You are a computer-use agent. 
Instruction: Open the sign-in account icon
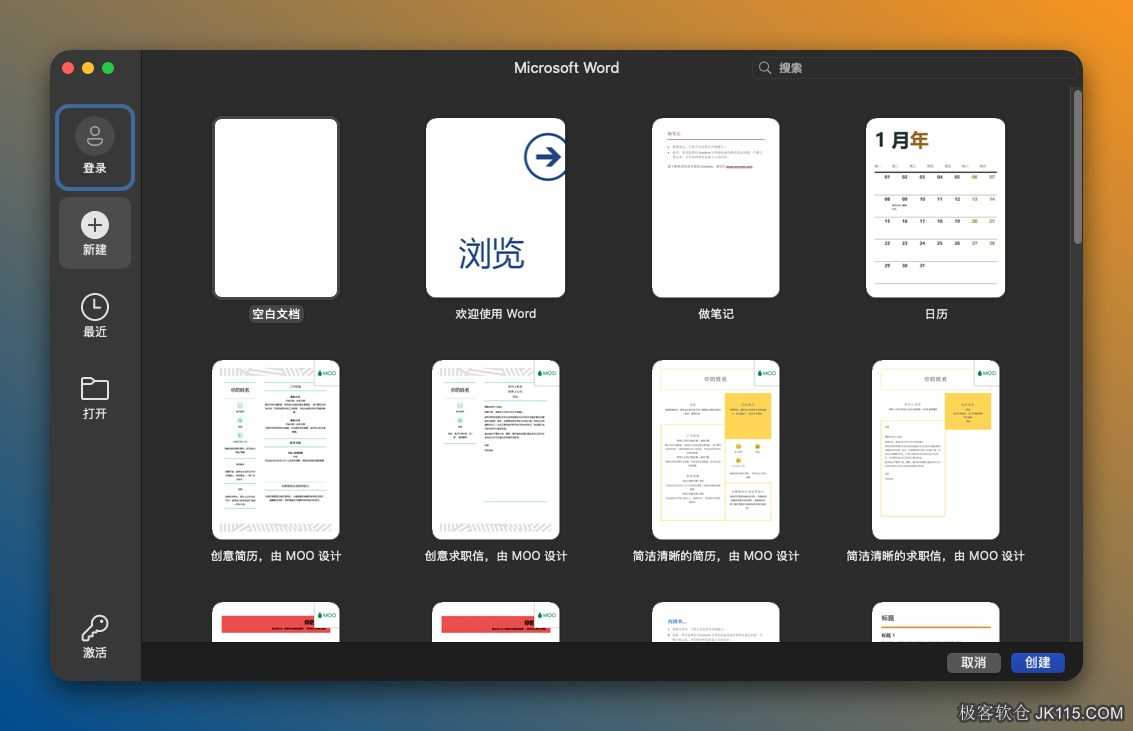point(95,136)
